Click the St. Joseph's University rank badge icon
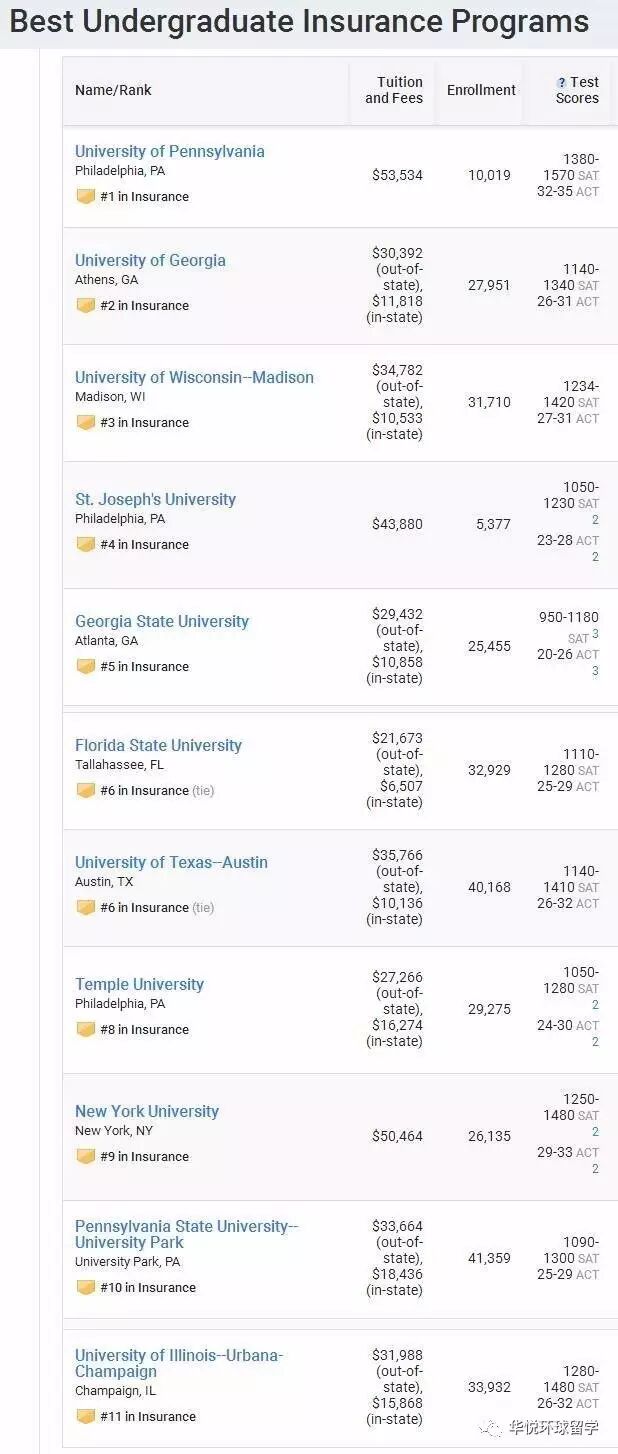Viewport: 618px width, 1454px height. (86, 545)
